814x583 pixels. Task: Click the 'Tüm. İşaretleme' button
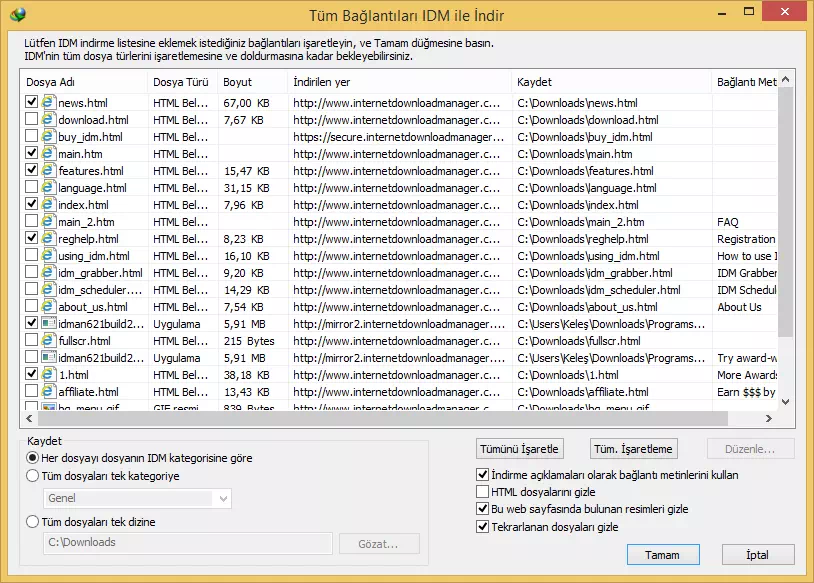tap(633, 449)
